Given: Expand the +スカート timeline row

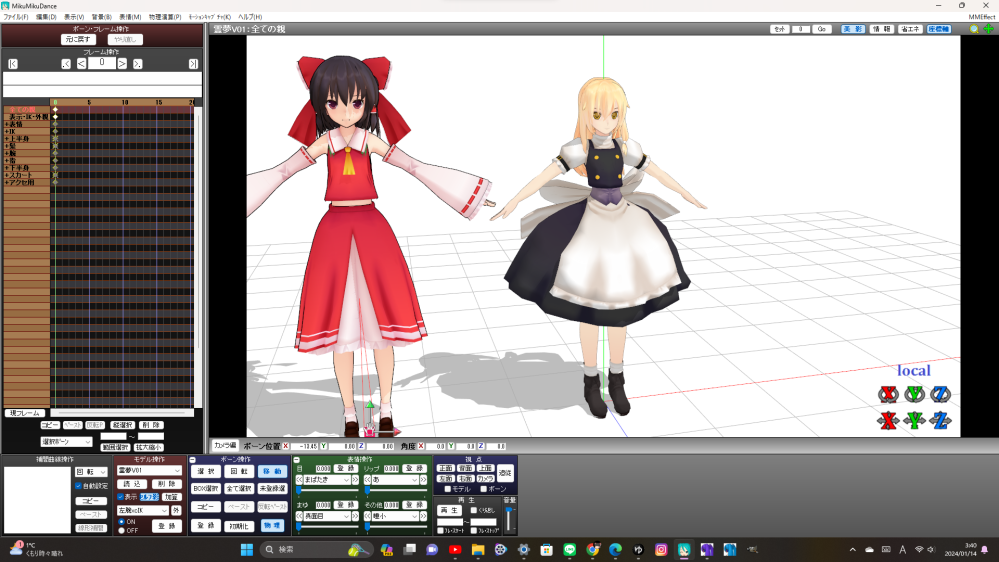Looking at the screenshot, I should (7, 175).
